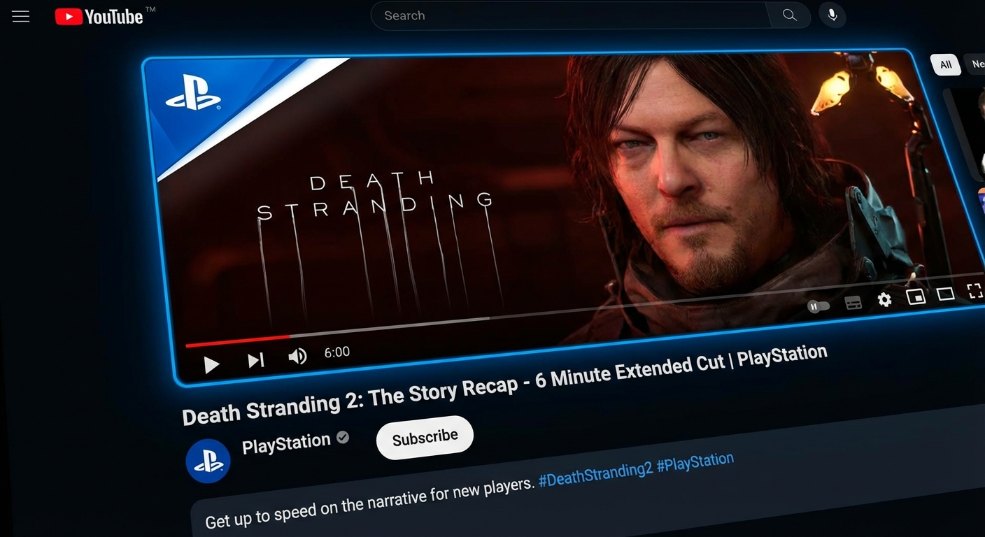985x537 pixels.
Task: Play the Death Stranding video
Action: 211,364
